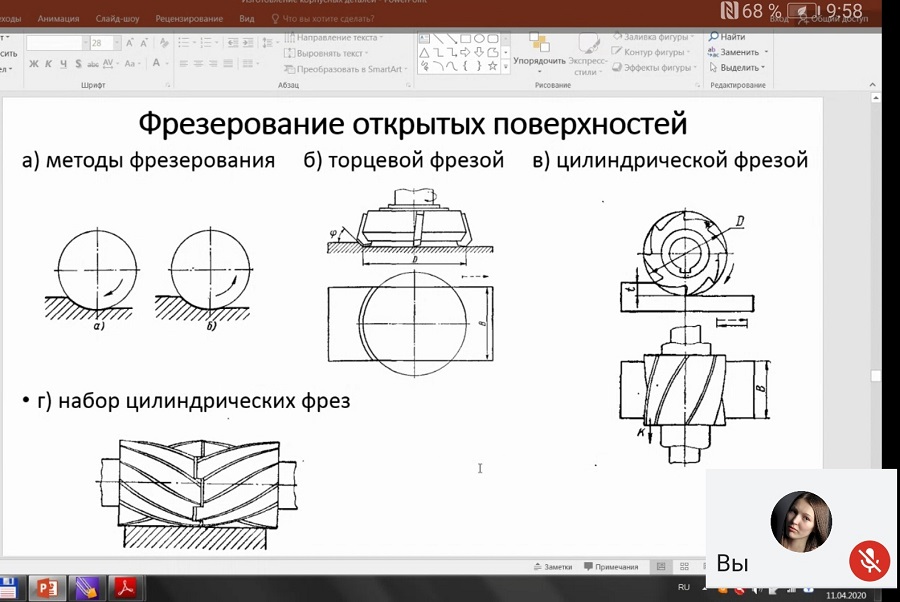
Task: Open Контур фигуры outline color
Action: click(x=652, y=52)
